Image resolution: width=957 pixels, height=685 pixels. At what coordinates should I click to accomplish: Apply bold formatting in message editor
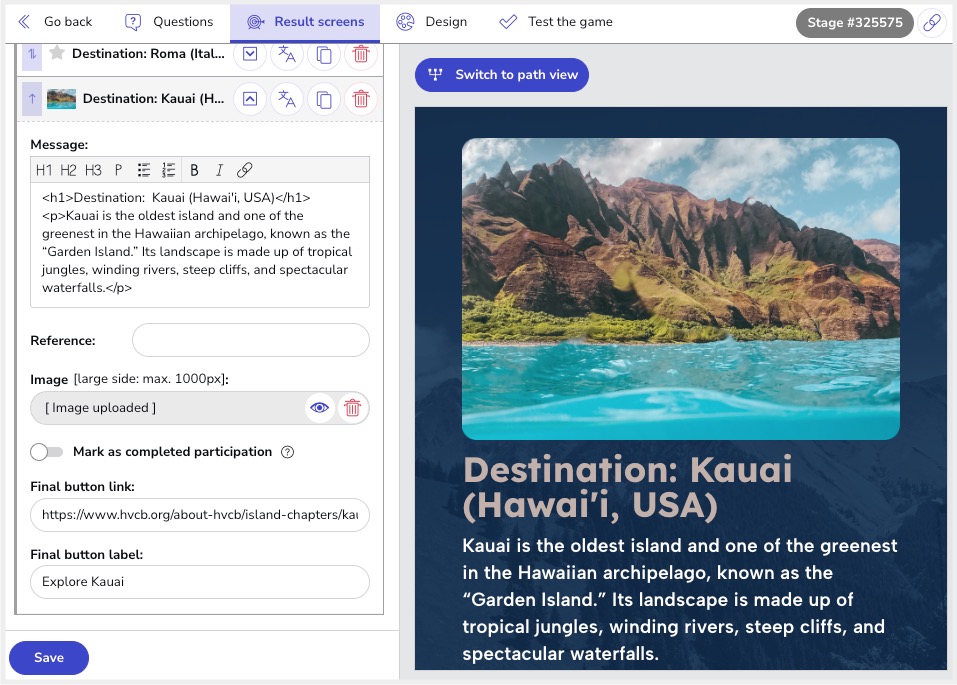195,170
